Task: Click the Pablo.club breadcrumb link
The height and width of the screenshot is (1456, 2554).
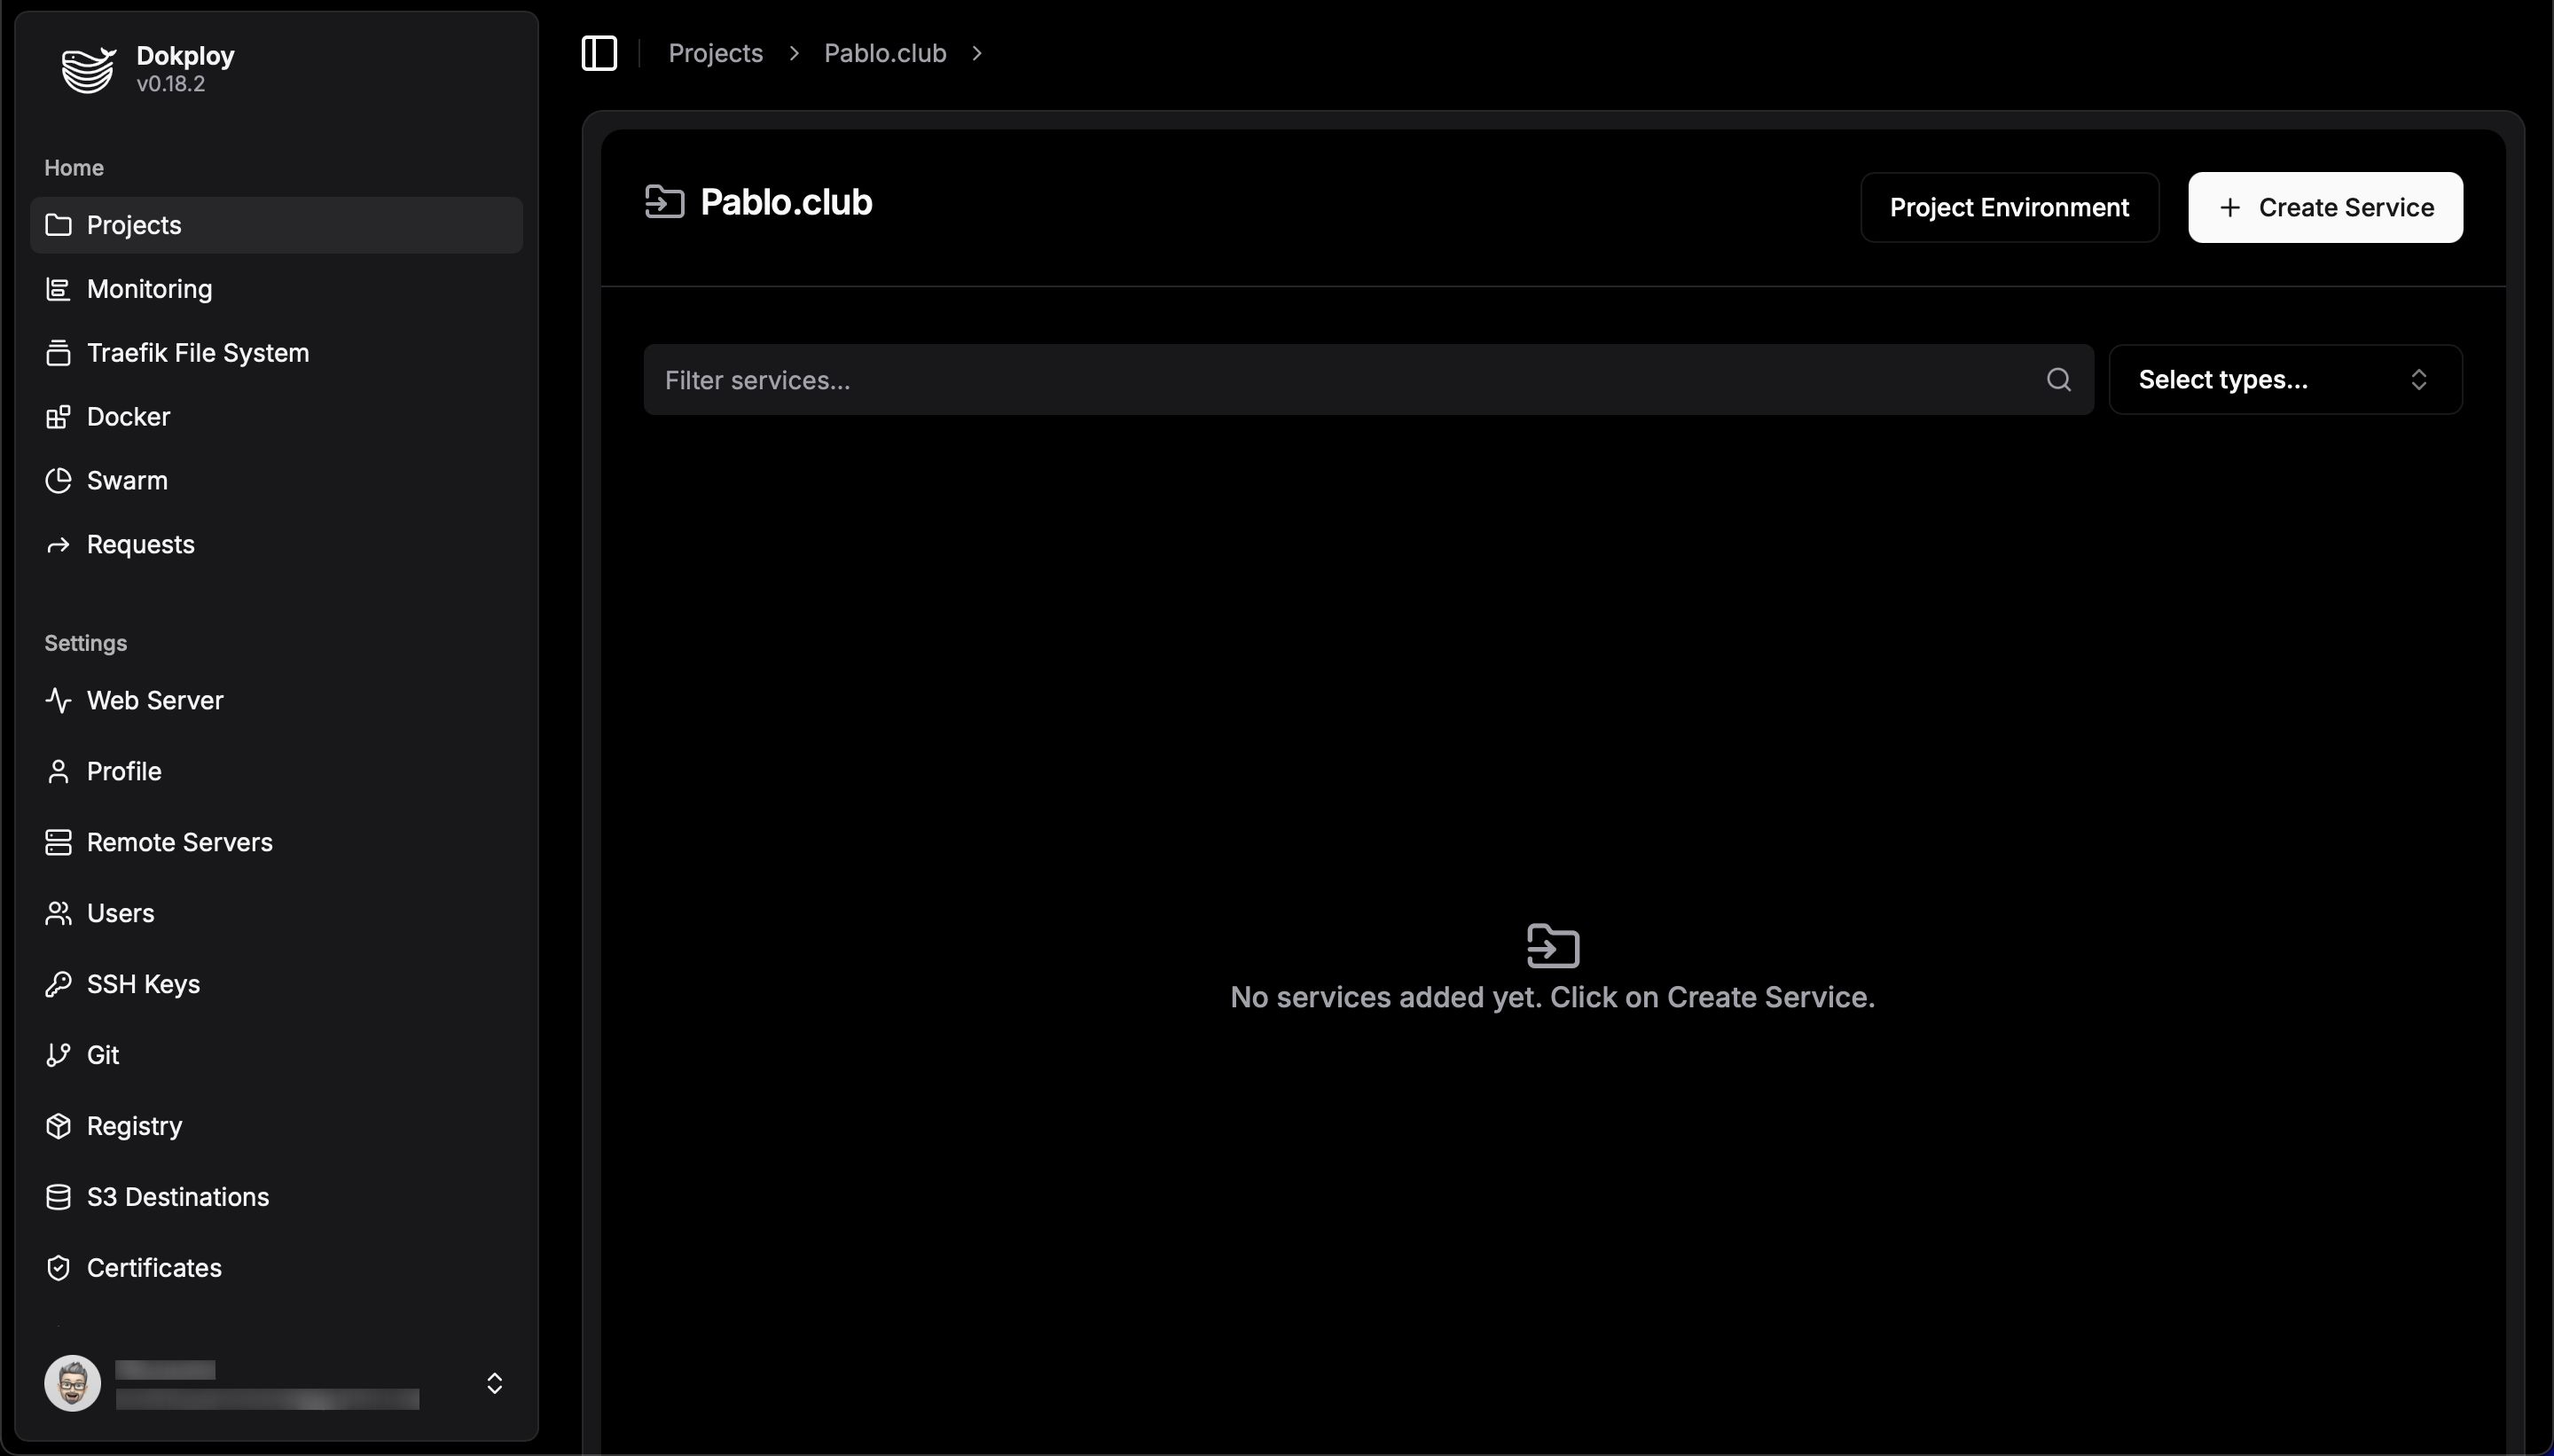Action: coord(885,53)
